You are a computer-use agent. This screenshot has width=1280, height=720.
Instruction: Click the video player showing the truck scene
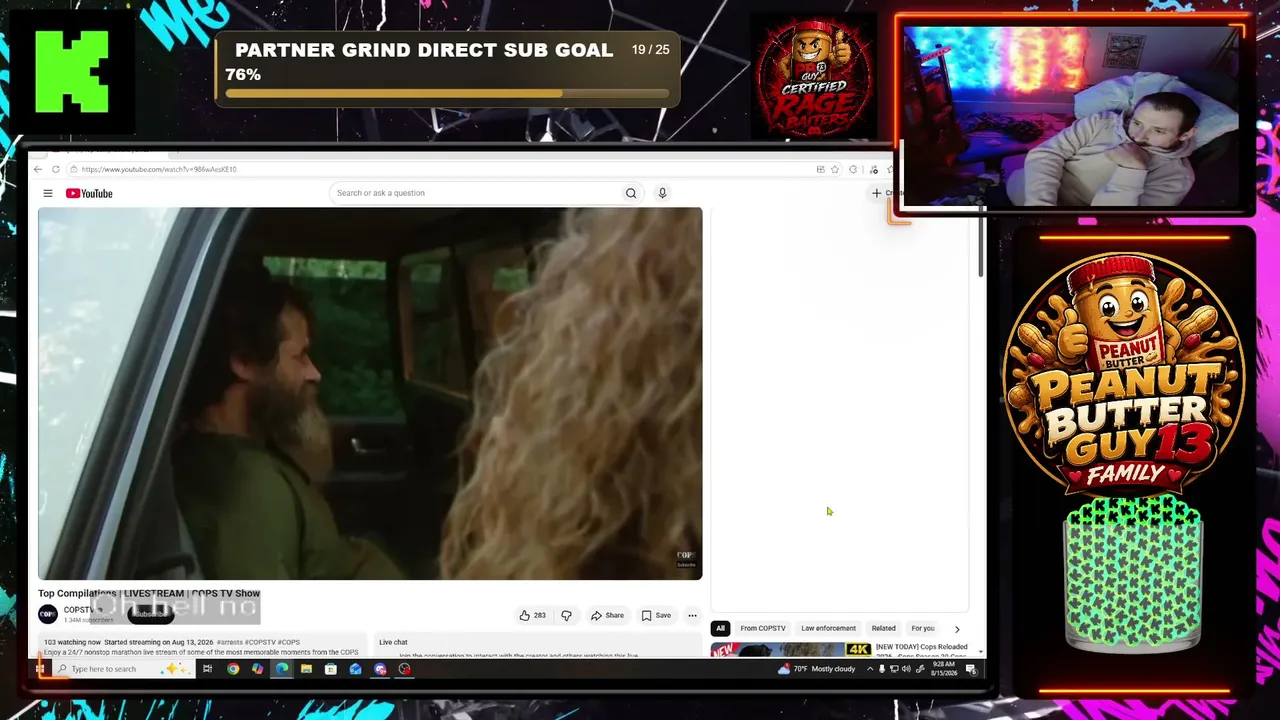370,393
